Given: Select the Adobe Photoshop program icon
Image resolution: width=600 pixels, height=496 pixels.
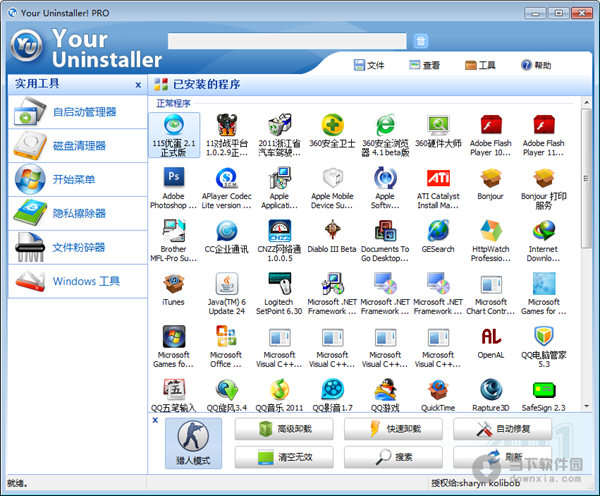Looking at the screenshot, I should point(173,188).
